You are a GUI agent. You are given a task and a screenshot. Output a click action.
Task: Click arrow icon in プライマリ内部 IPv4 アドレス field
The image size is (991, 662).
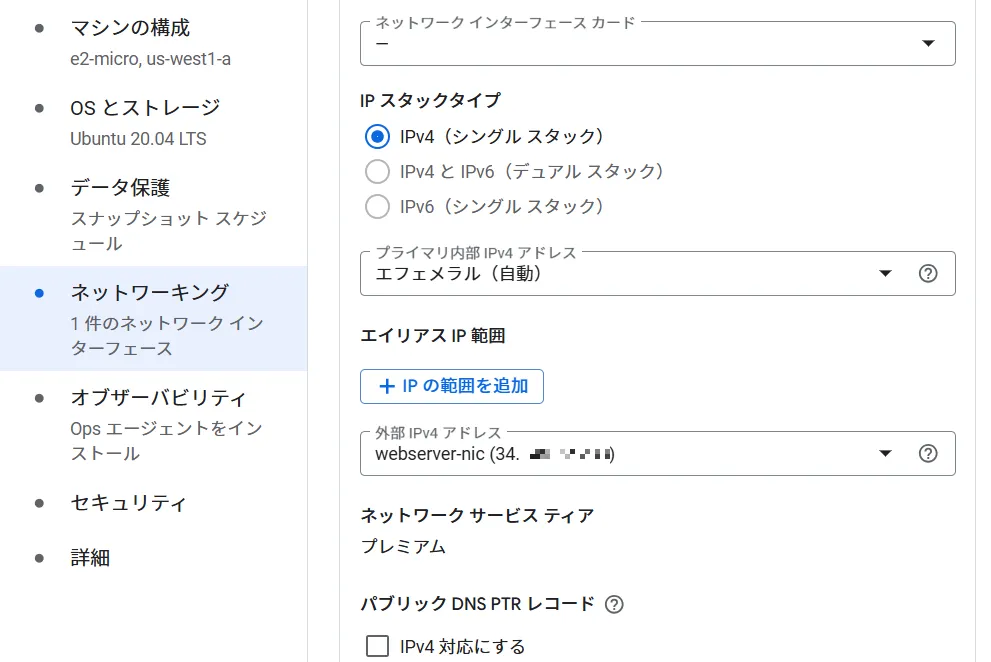coord(885,274)
